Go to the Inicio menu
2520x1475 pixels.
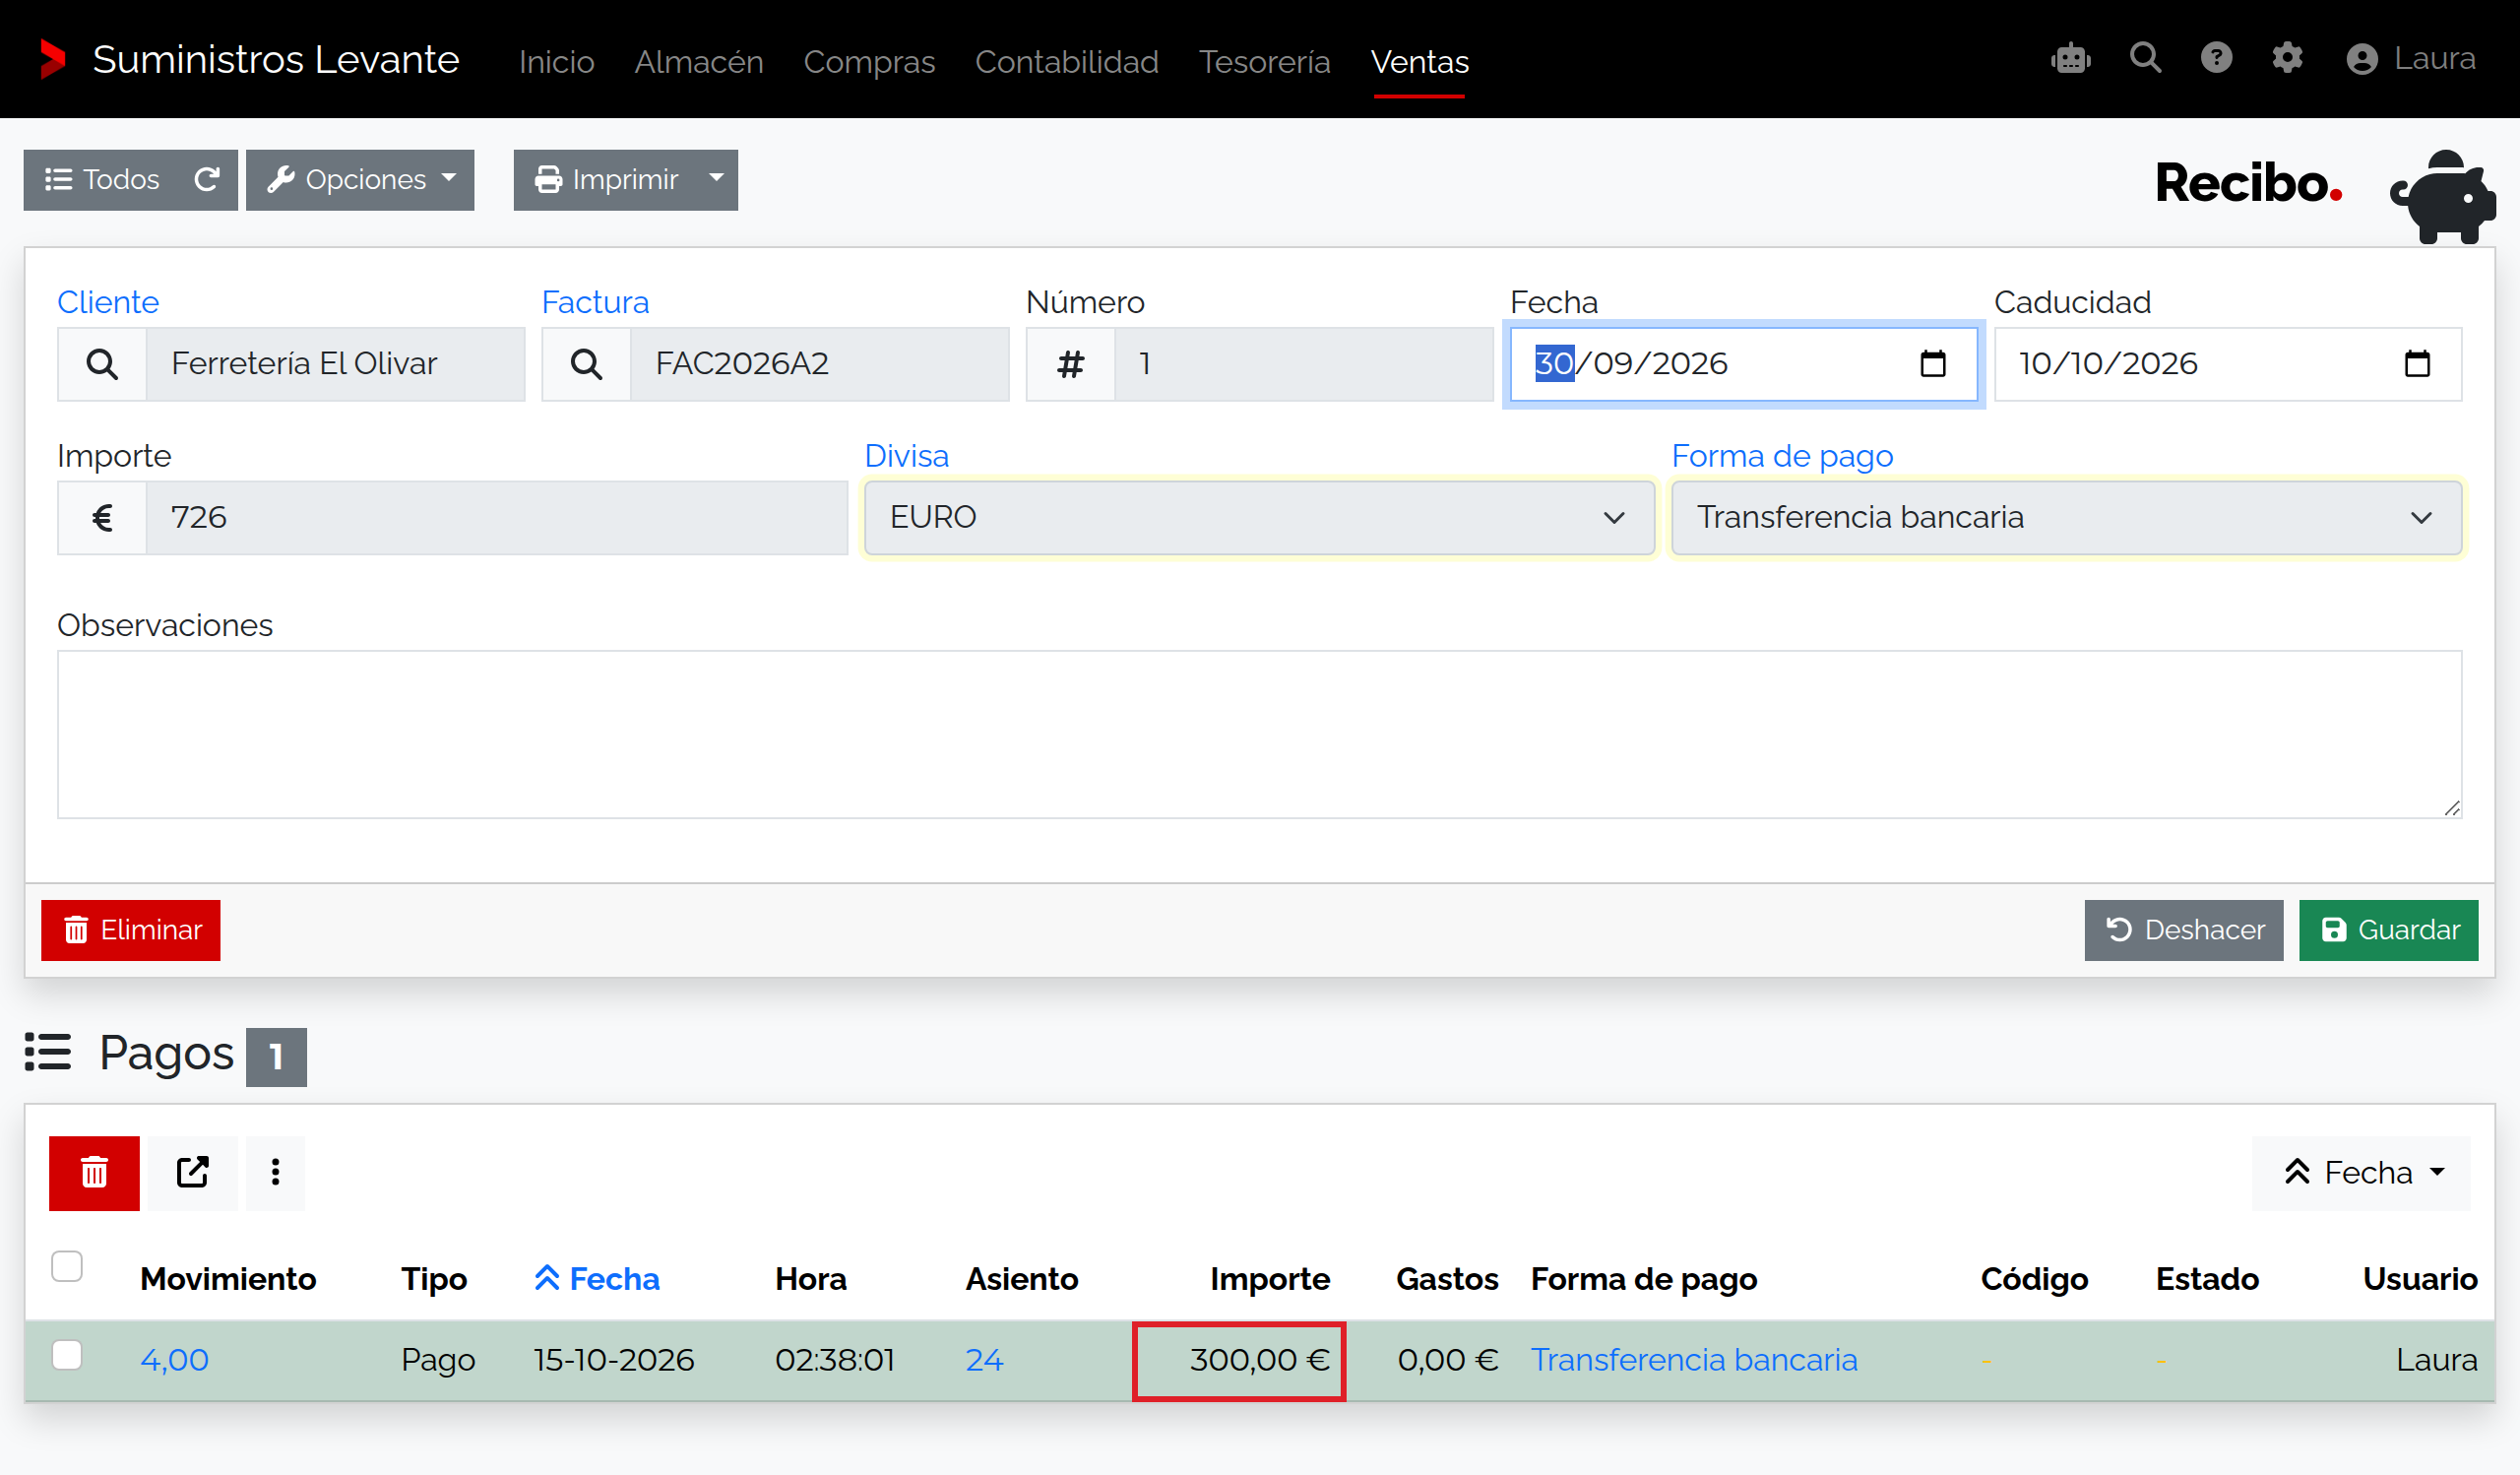pos(557,62)
